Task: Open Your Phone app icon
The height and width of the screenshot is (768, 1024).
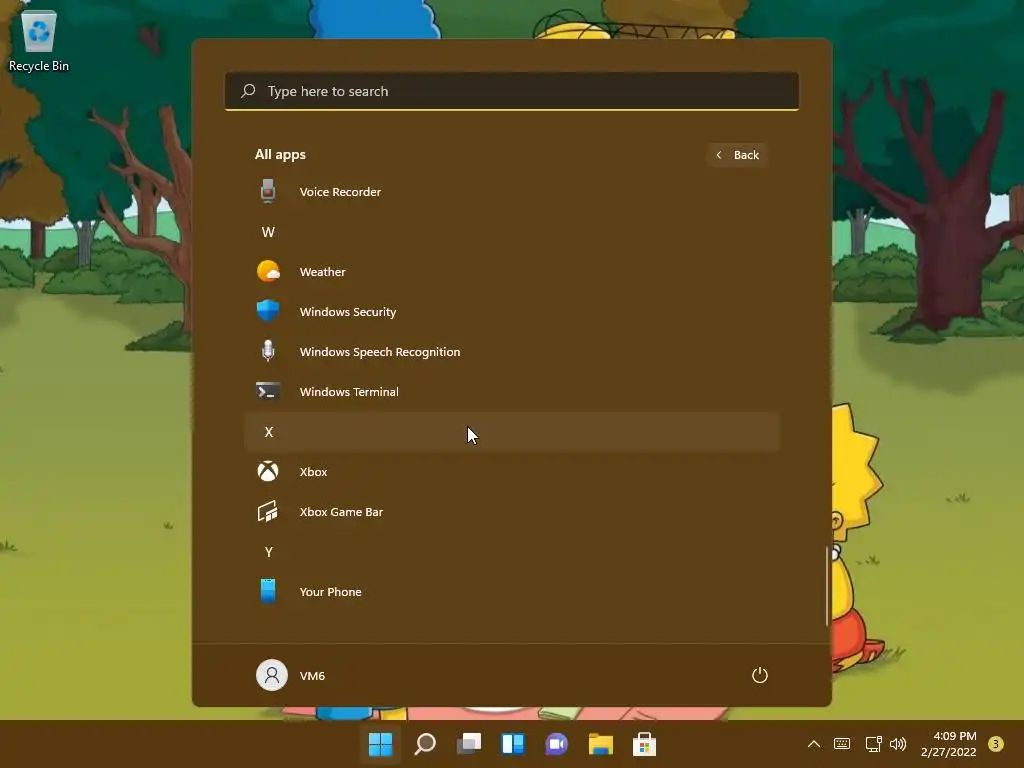Action: click(x=268, y=591)
